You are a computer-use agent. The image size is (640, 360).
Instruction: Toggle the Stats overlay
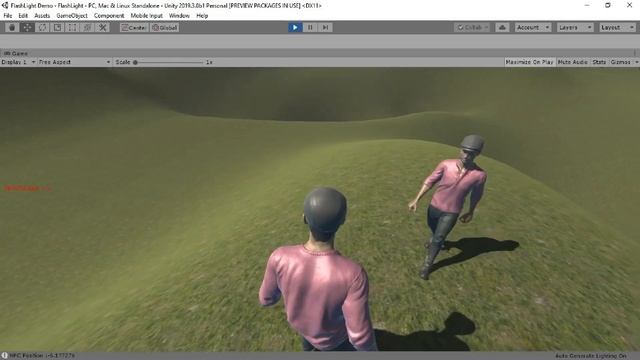[x=599, y=62]
